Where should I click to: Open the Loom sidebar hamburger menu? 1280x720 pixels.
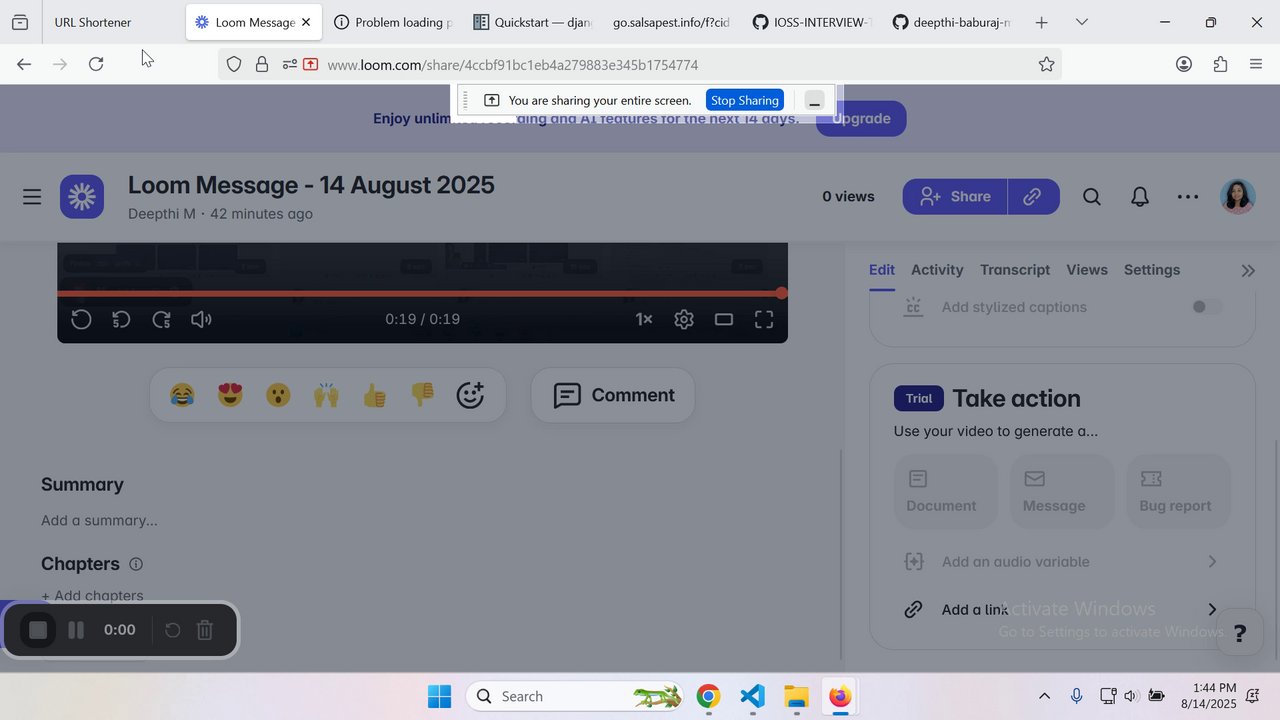point(32,197)
